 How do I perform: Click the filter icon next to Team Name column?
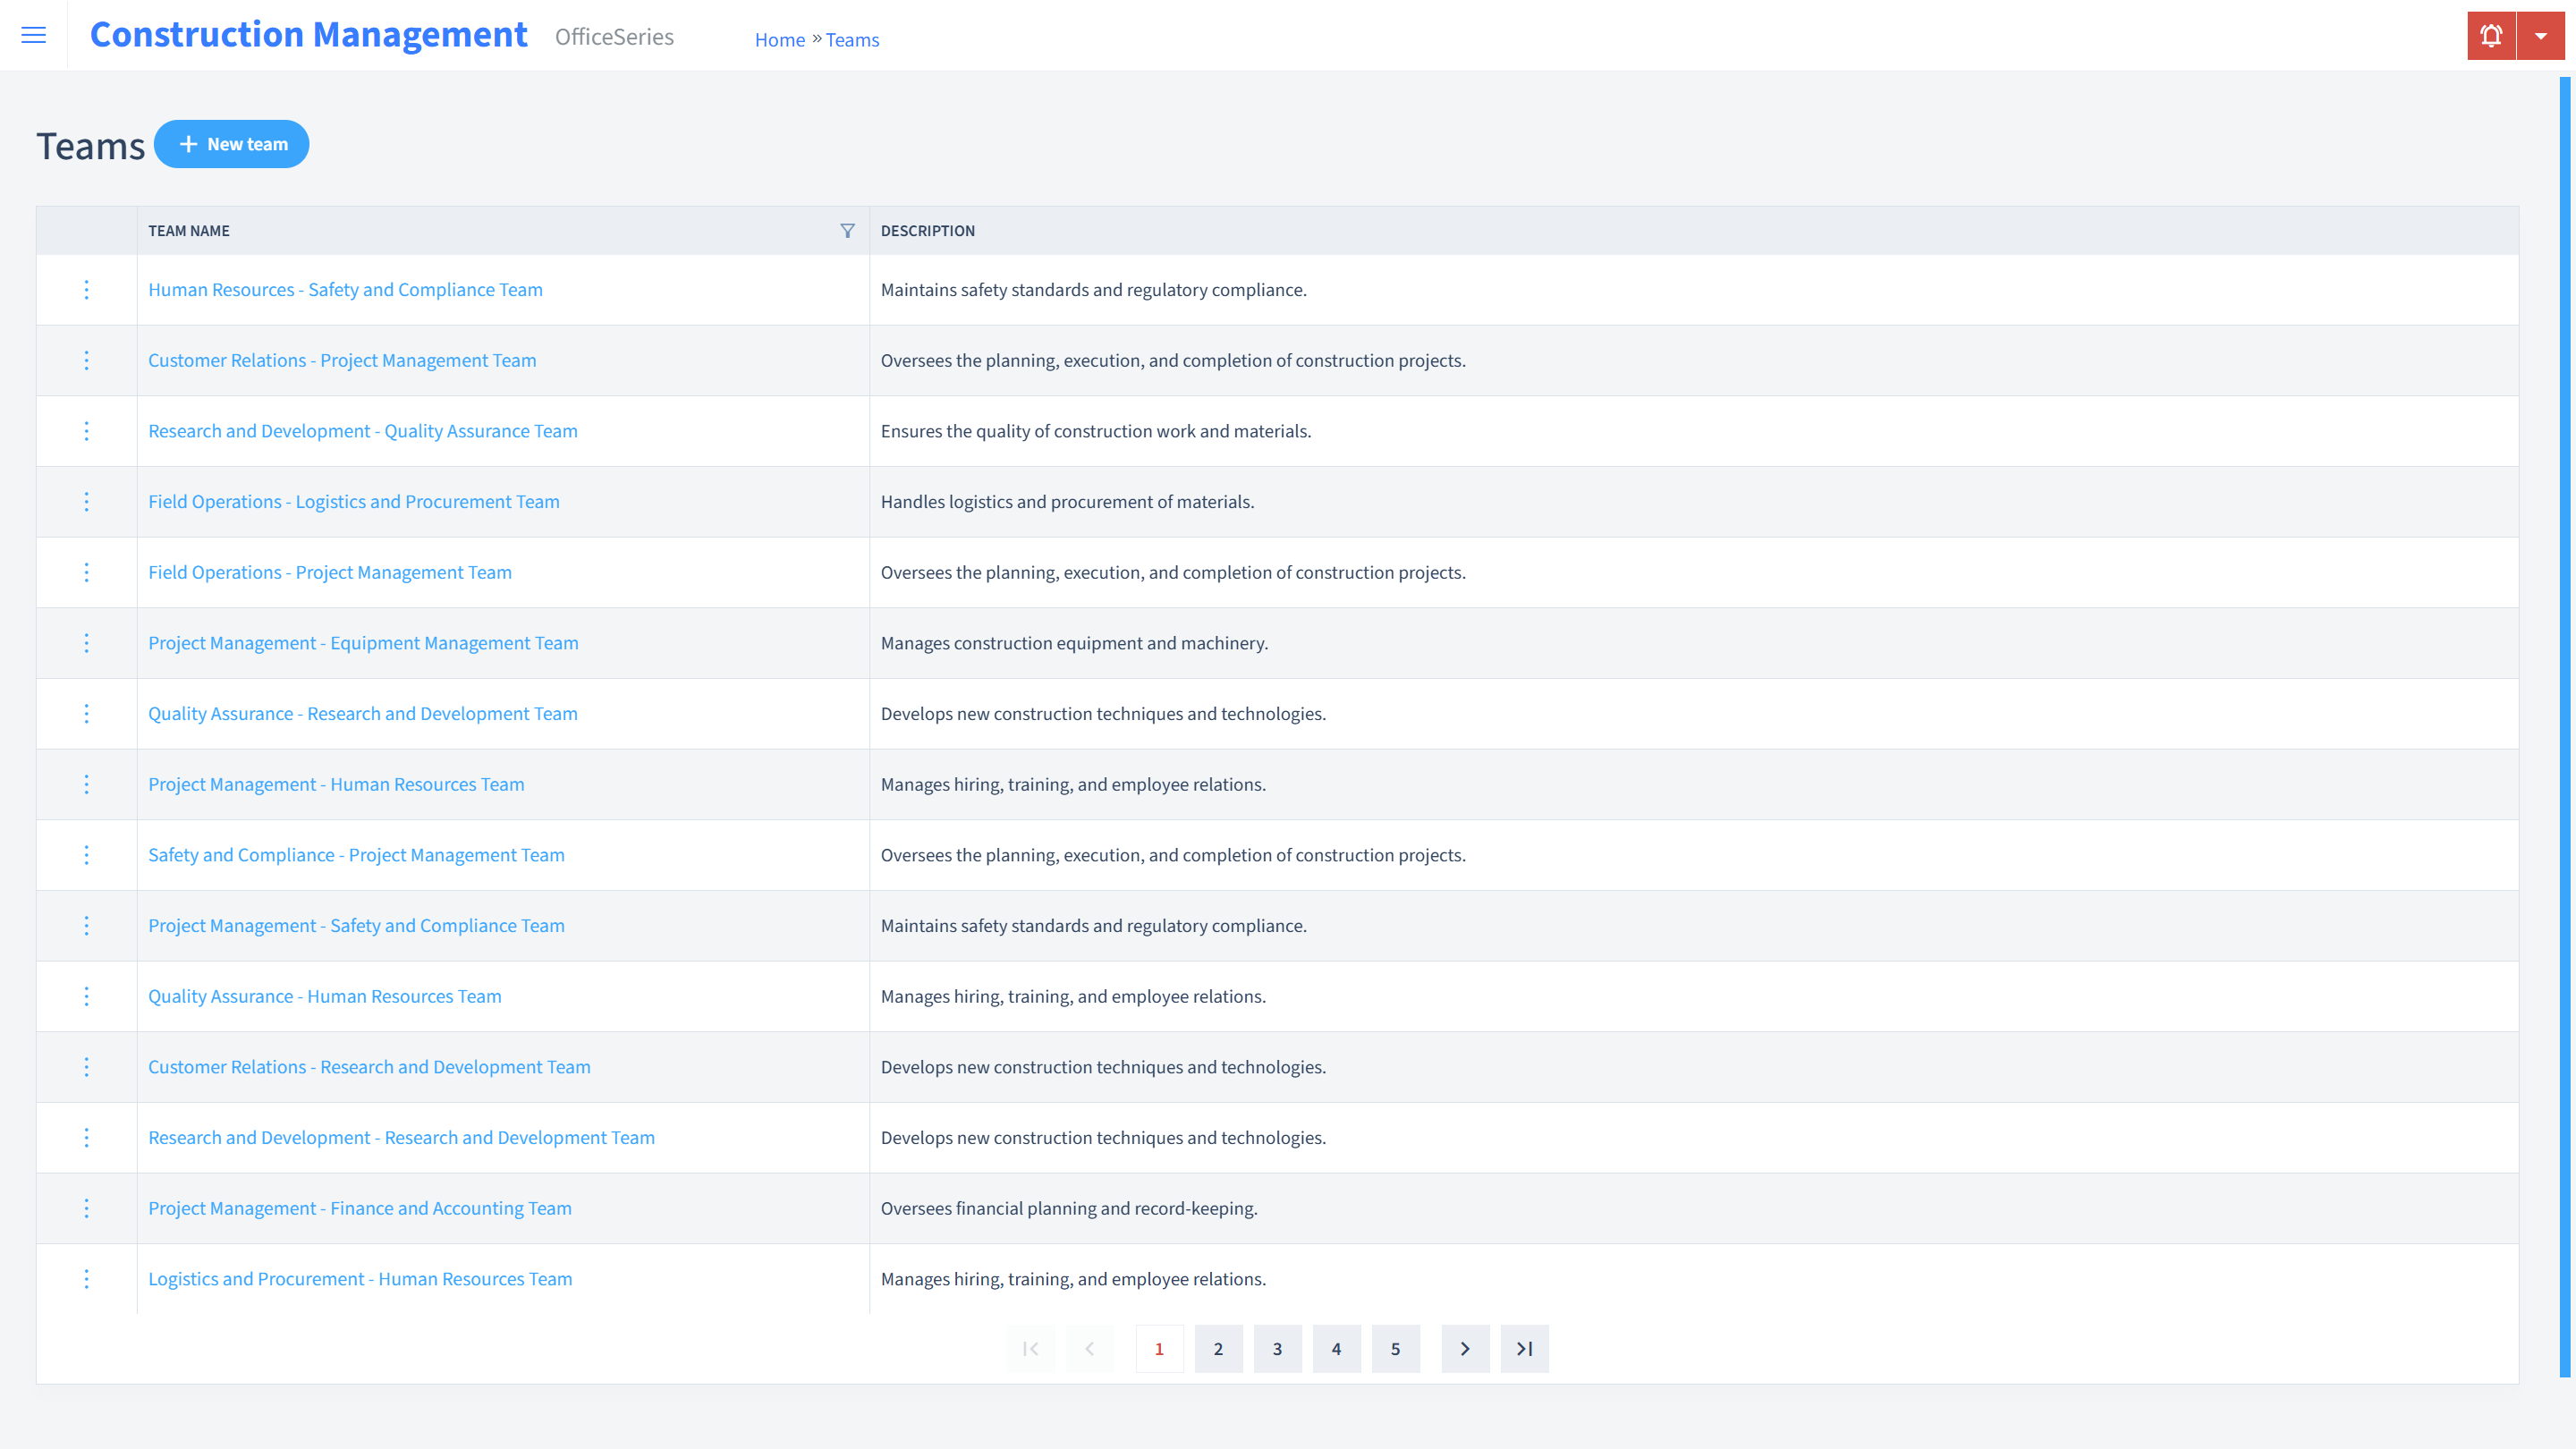click(847, 228)
